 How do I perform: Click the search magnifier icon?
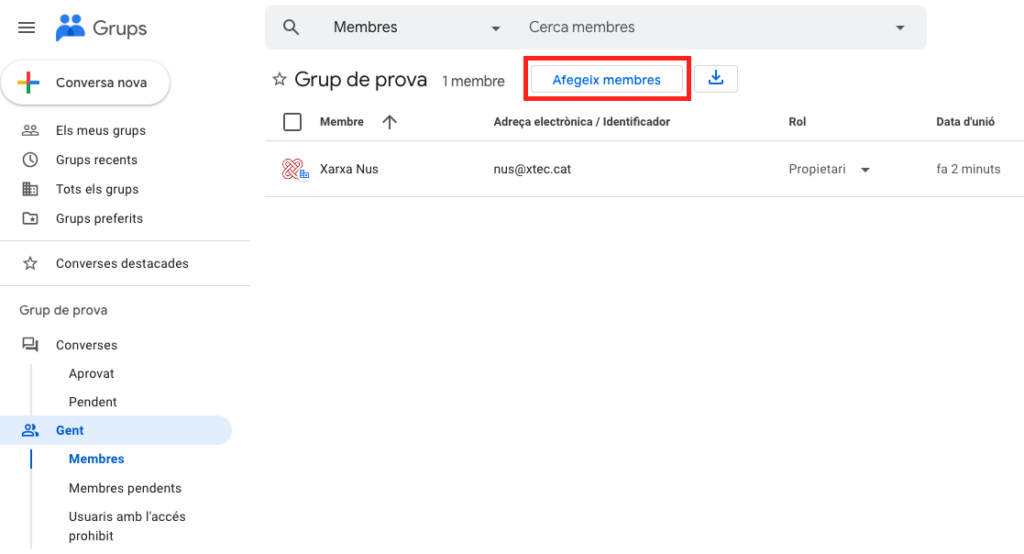tap(291, 28)
